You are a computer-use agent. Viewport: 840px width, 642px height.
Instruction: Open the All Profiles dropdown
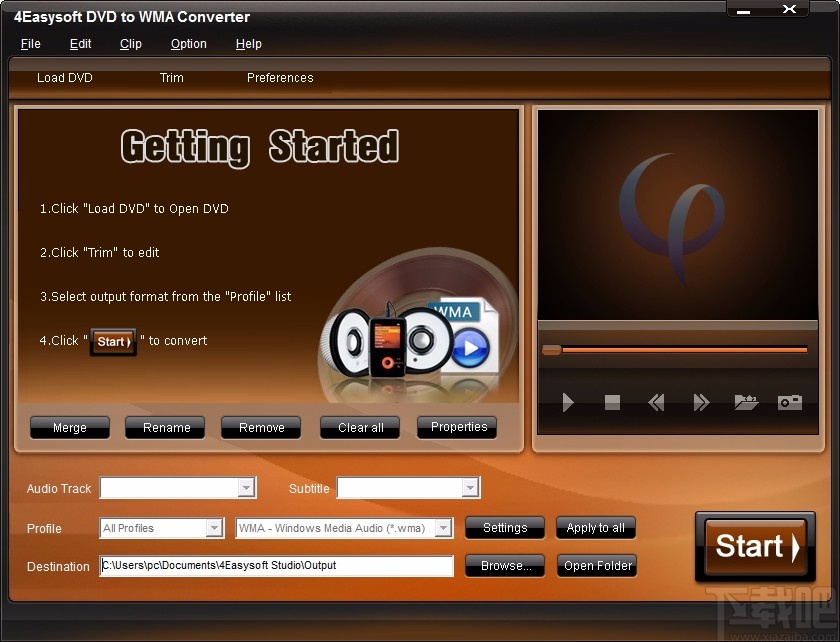tap(215, 528)
